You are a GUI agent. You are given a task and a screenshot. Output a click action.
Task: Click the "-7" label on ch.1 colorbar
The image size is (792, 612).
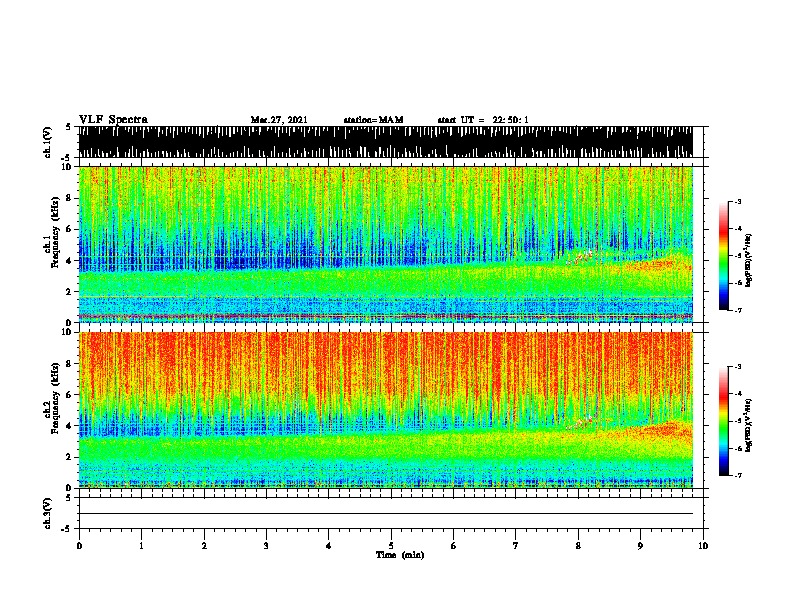point(737,310)
